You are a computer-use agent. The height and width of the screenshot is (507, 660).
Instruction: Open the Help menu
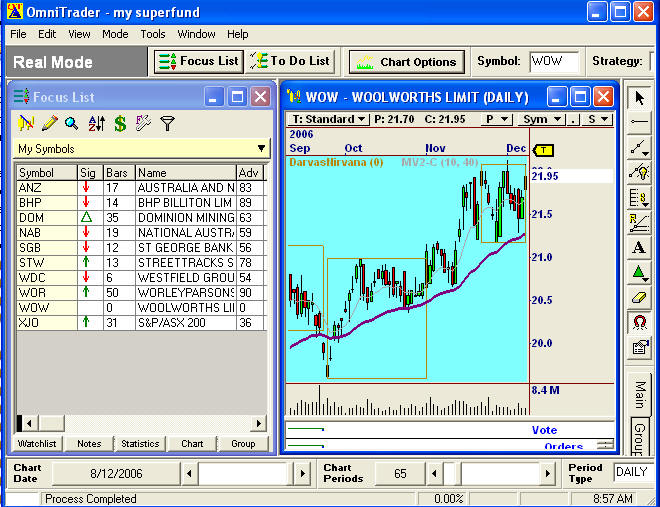pyautogui.click(x=237, y=34)
